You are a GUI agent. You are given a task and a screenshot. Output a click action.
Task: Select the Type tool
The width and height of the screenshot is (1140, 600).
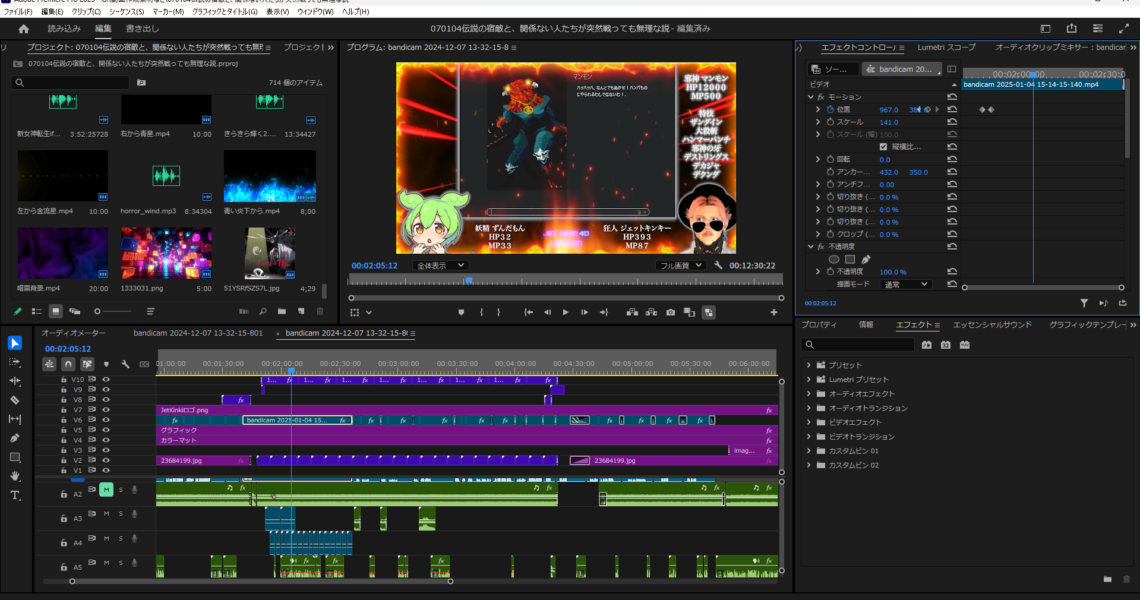point(15,495)
